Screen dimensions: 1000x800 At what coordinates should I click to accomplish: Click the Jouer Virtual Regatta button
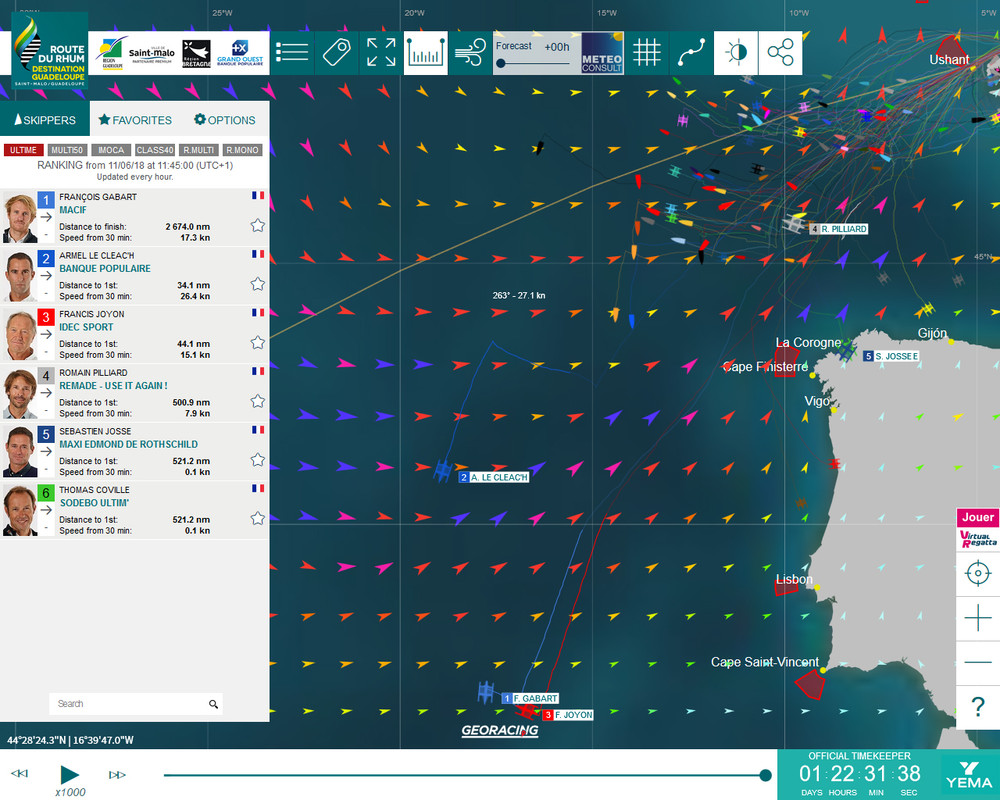pos(978,529)
